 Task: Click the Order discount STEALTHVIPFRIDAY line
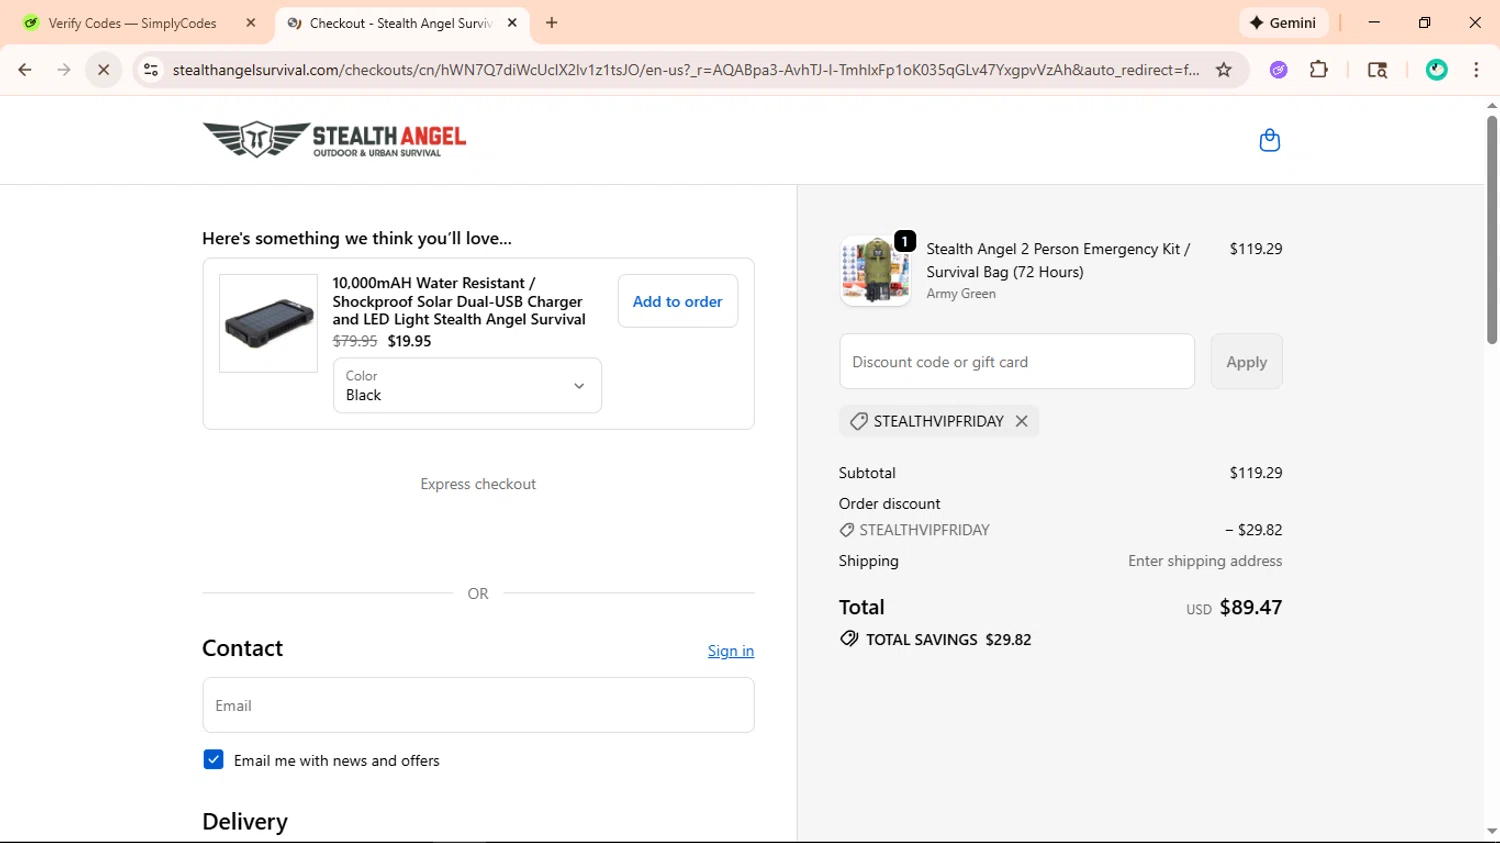pyautogui.click(x=915, y=530)
